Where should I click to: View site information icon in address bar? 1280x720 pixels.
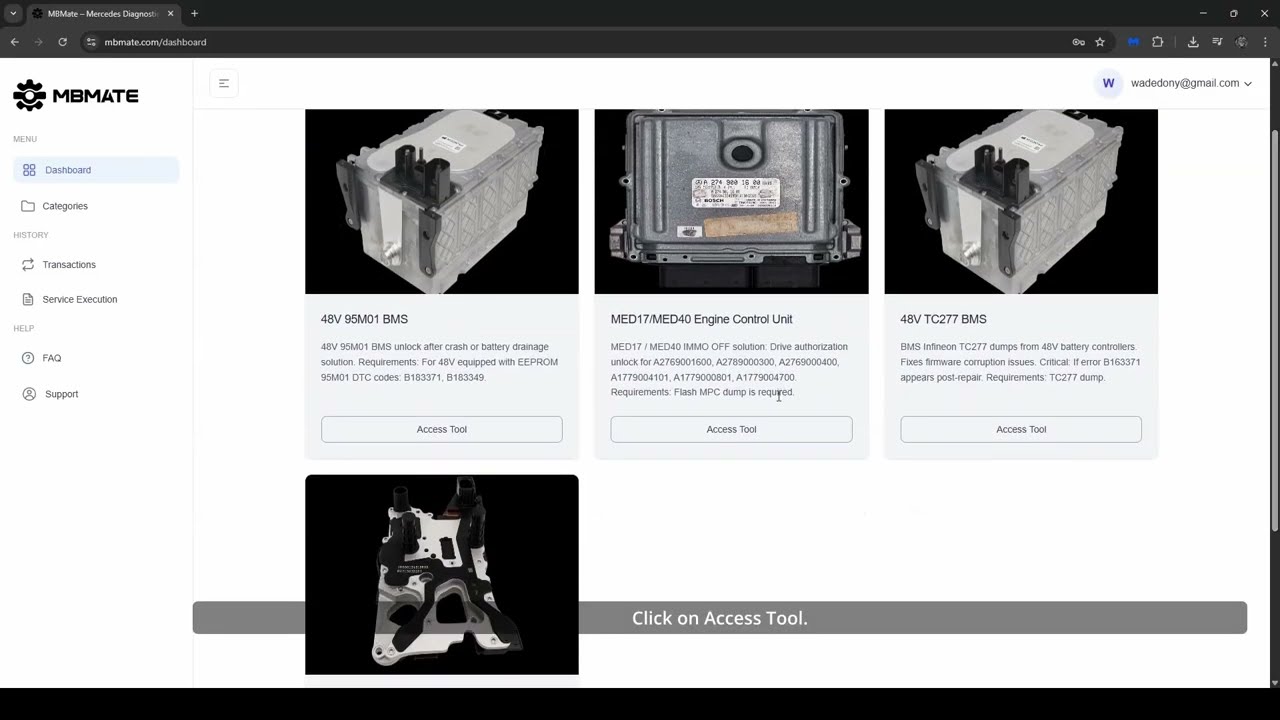pos(91,42)
